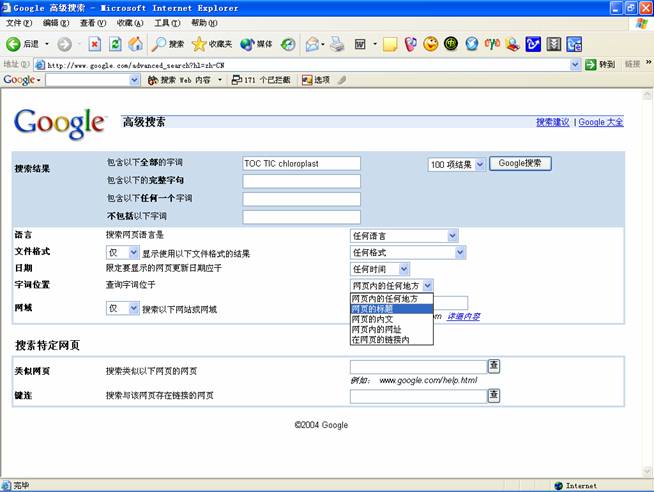Refresh the page with green arrows icon
654x492 pixels.
(115, 44)
